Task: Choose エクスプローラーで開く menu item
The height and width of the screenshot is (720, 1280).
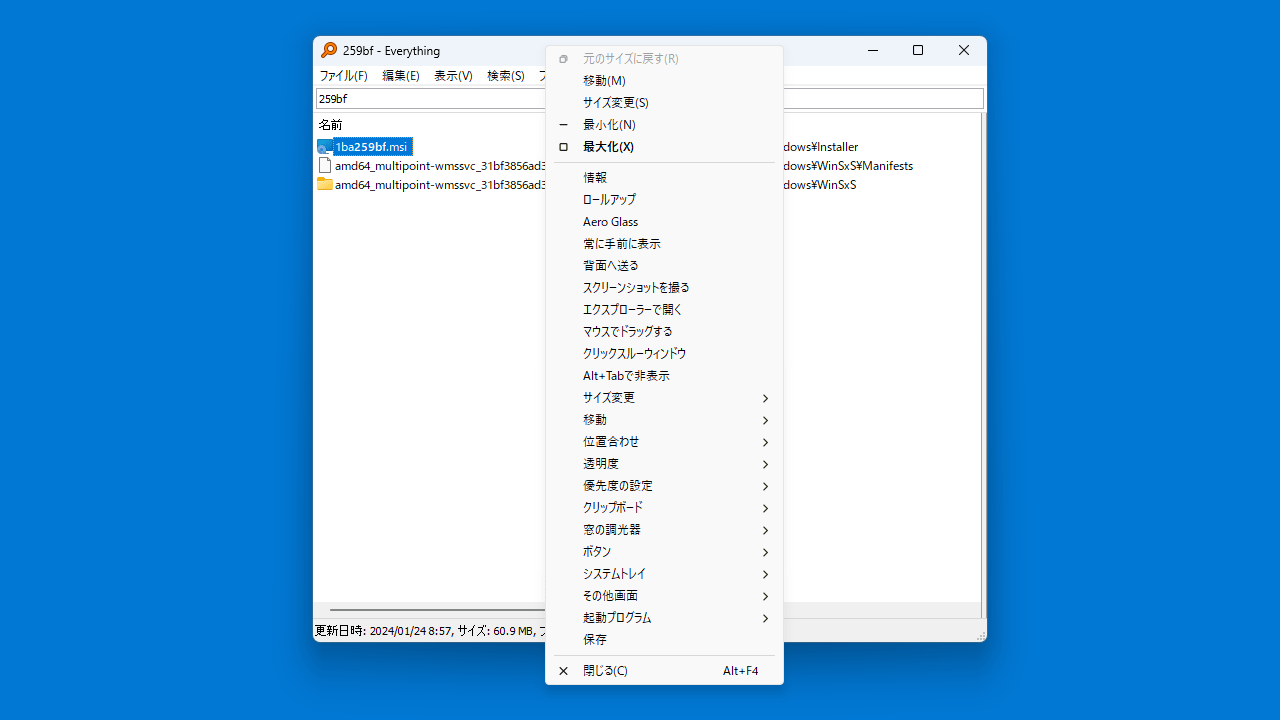Action: (x=664, y=310)
